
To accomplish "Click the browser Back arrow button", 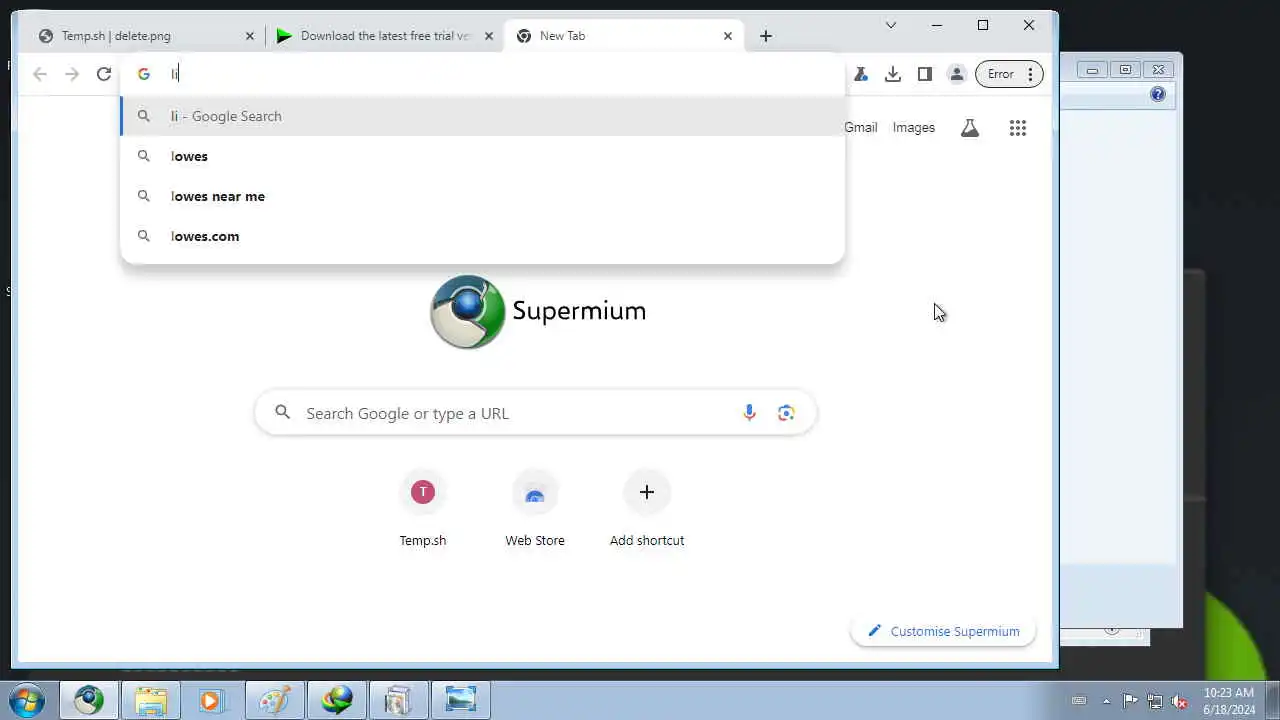I will pyautogui.click(x=40, y=74).
